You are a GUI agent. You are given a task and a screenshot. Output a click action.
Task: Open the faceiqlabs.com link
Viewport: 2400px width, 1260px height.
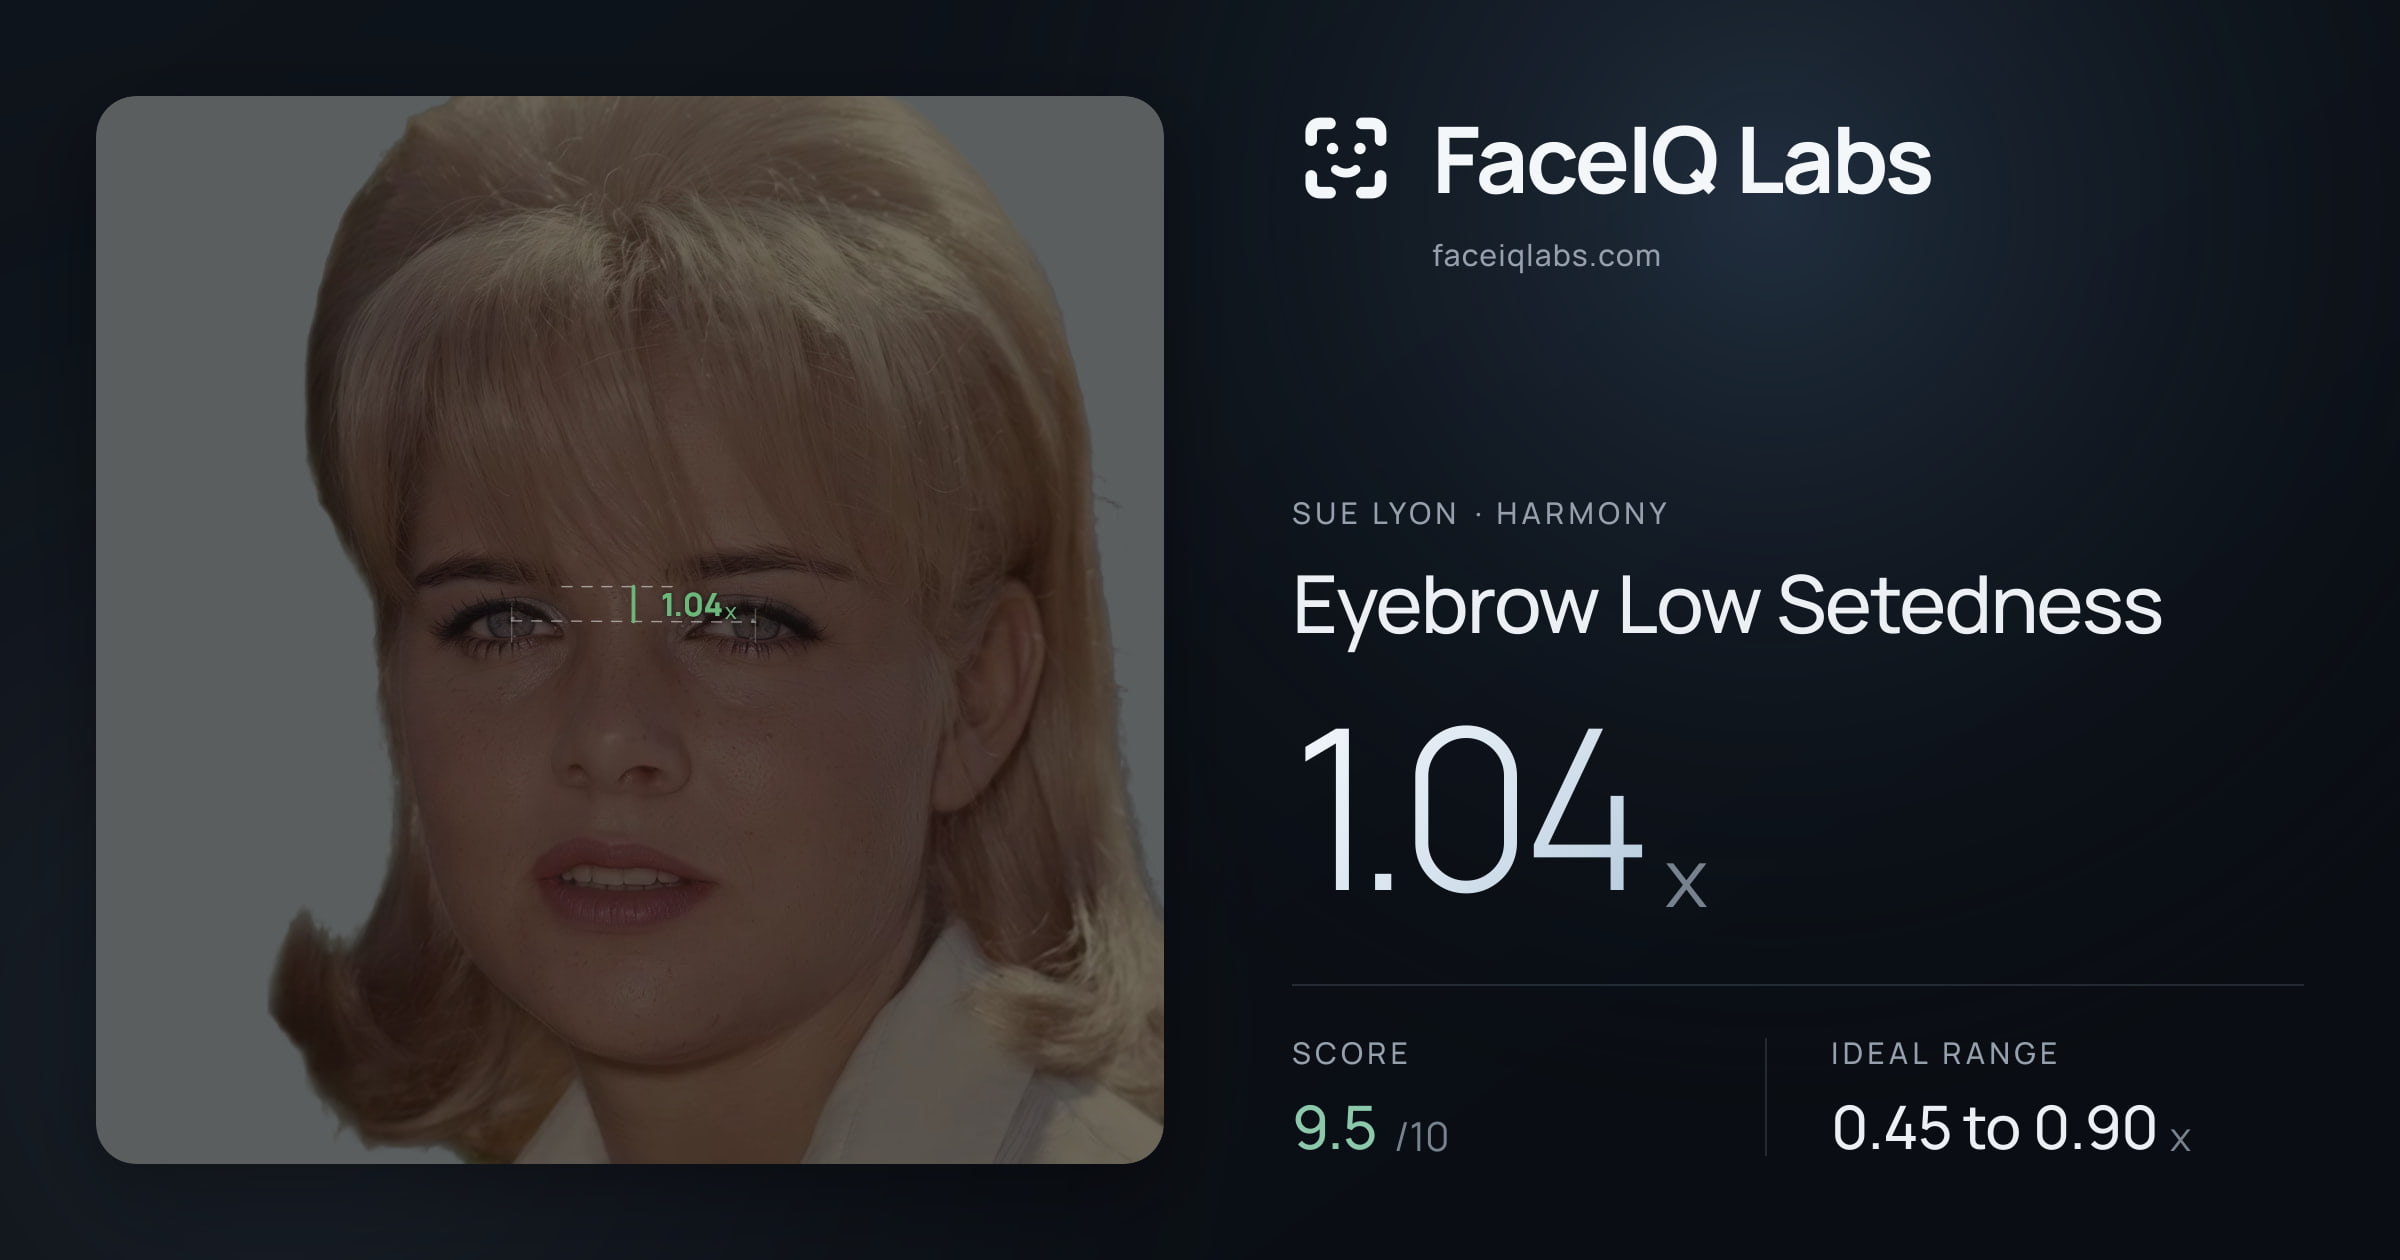click(1546, 256)
